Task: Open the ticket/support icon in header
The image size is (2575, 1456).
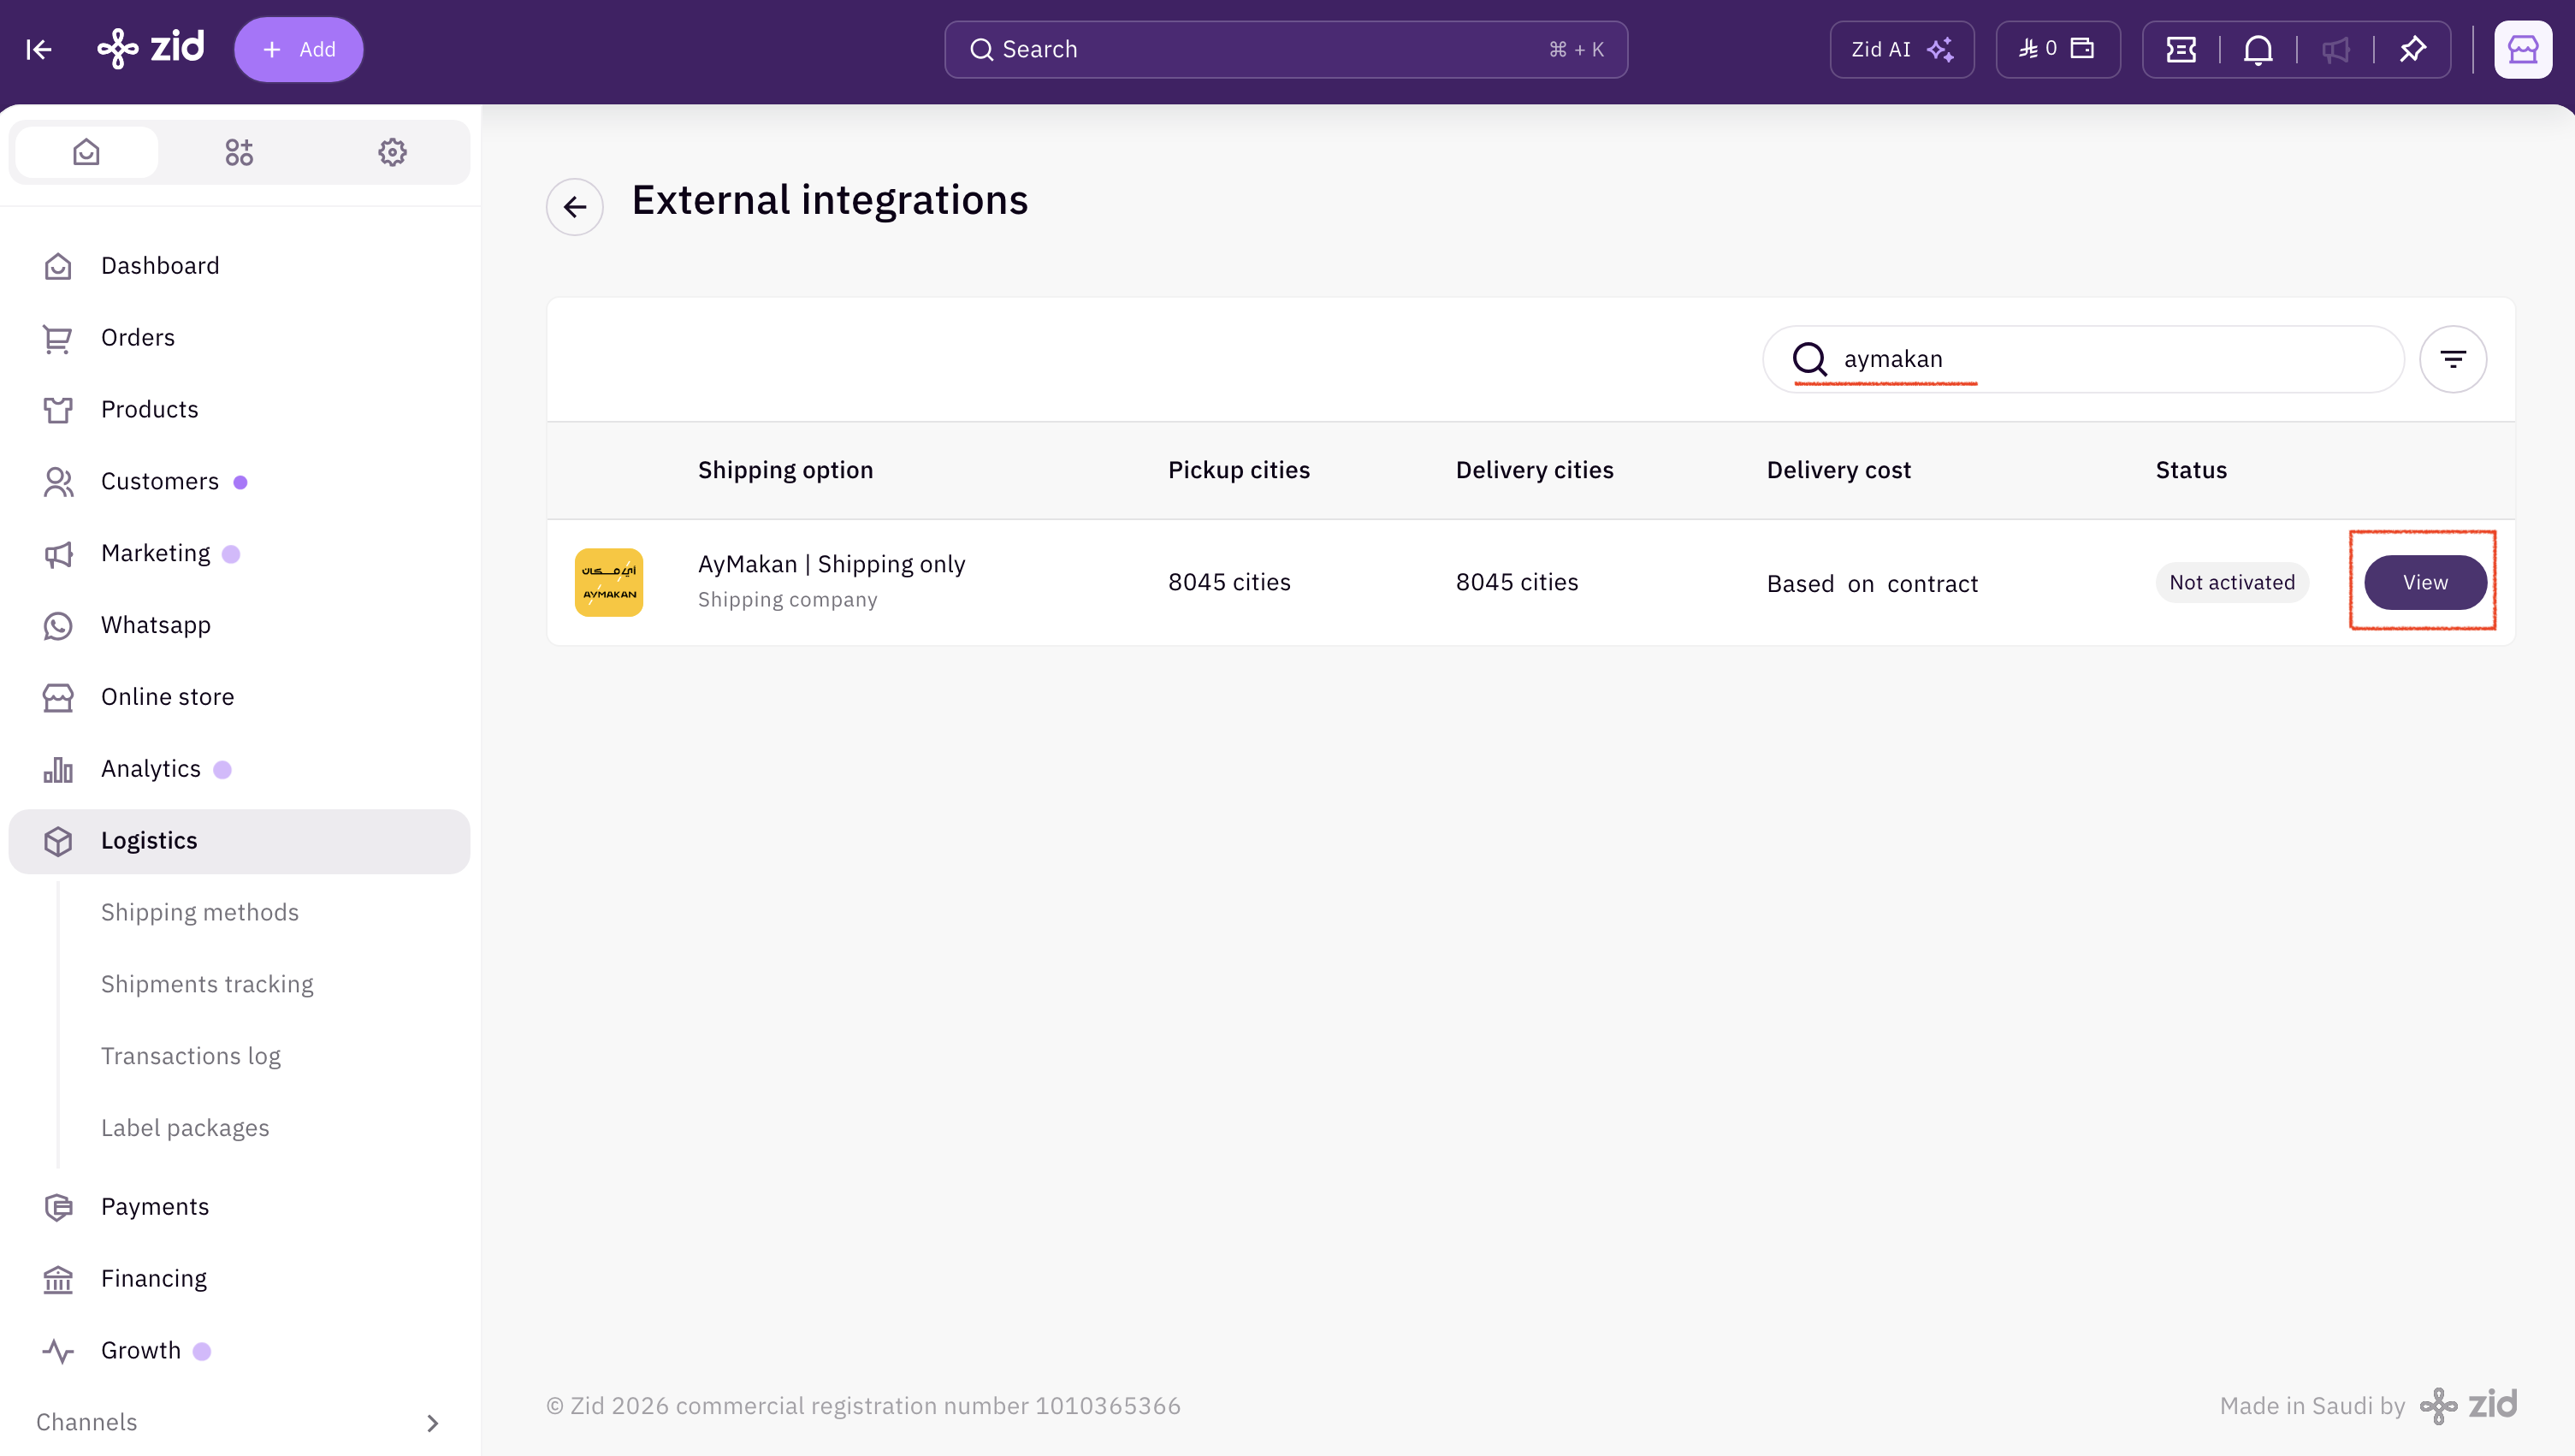Action: click(2181, 49)
